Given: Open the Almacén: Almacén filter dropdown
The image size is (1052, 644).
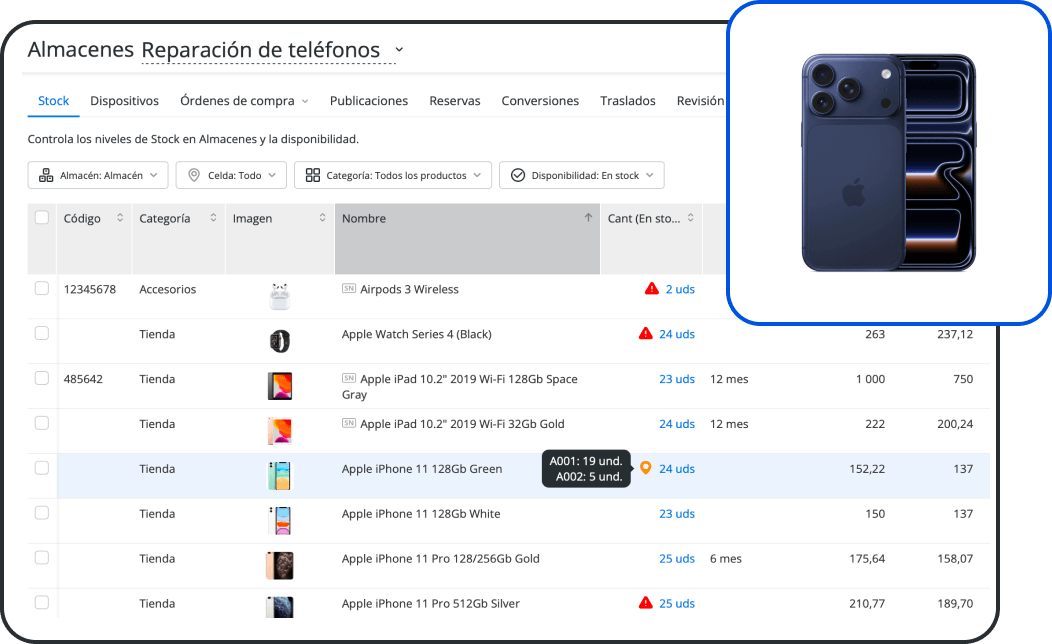Looking at the screenshot, I should click(x=98, y=175).
